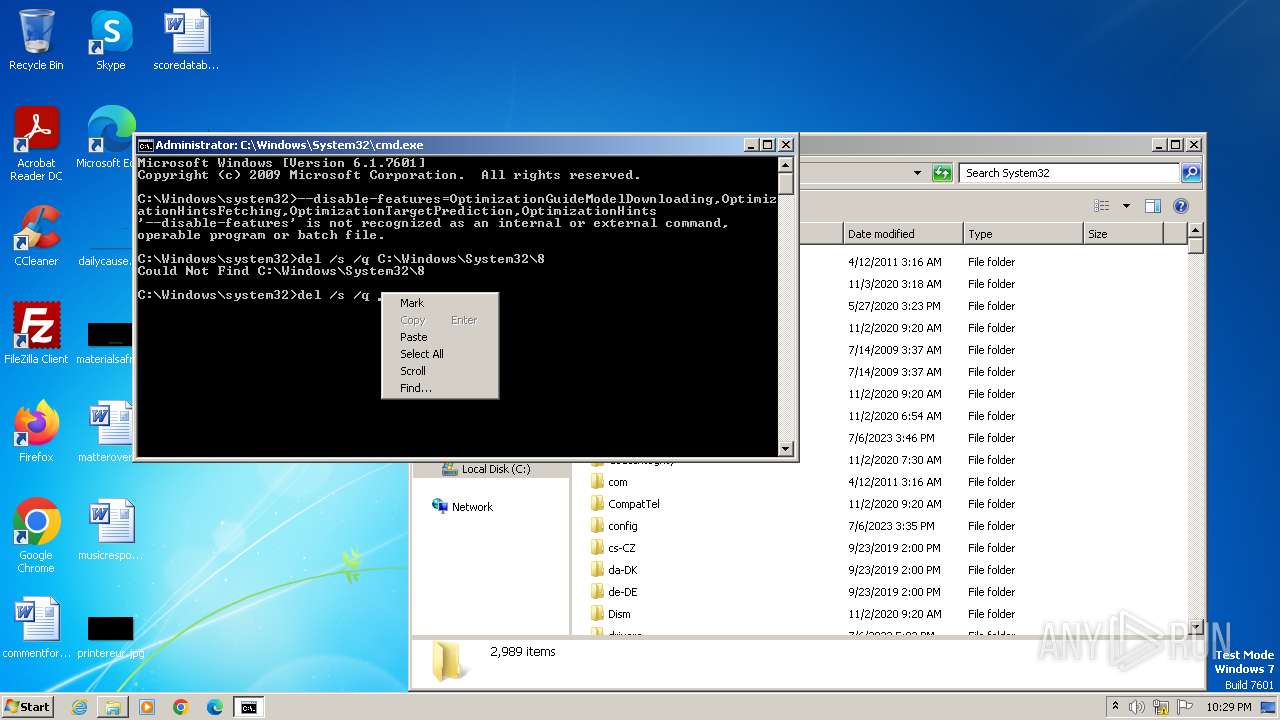This screenshot has height=720, width=1280.
Task: Switch to cmd via taskbar button
Action: [x=248, y=707]
